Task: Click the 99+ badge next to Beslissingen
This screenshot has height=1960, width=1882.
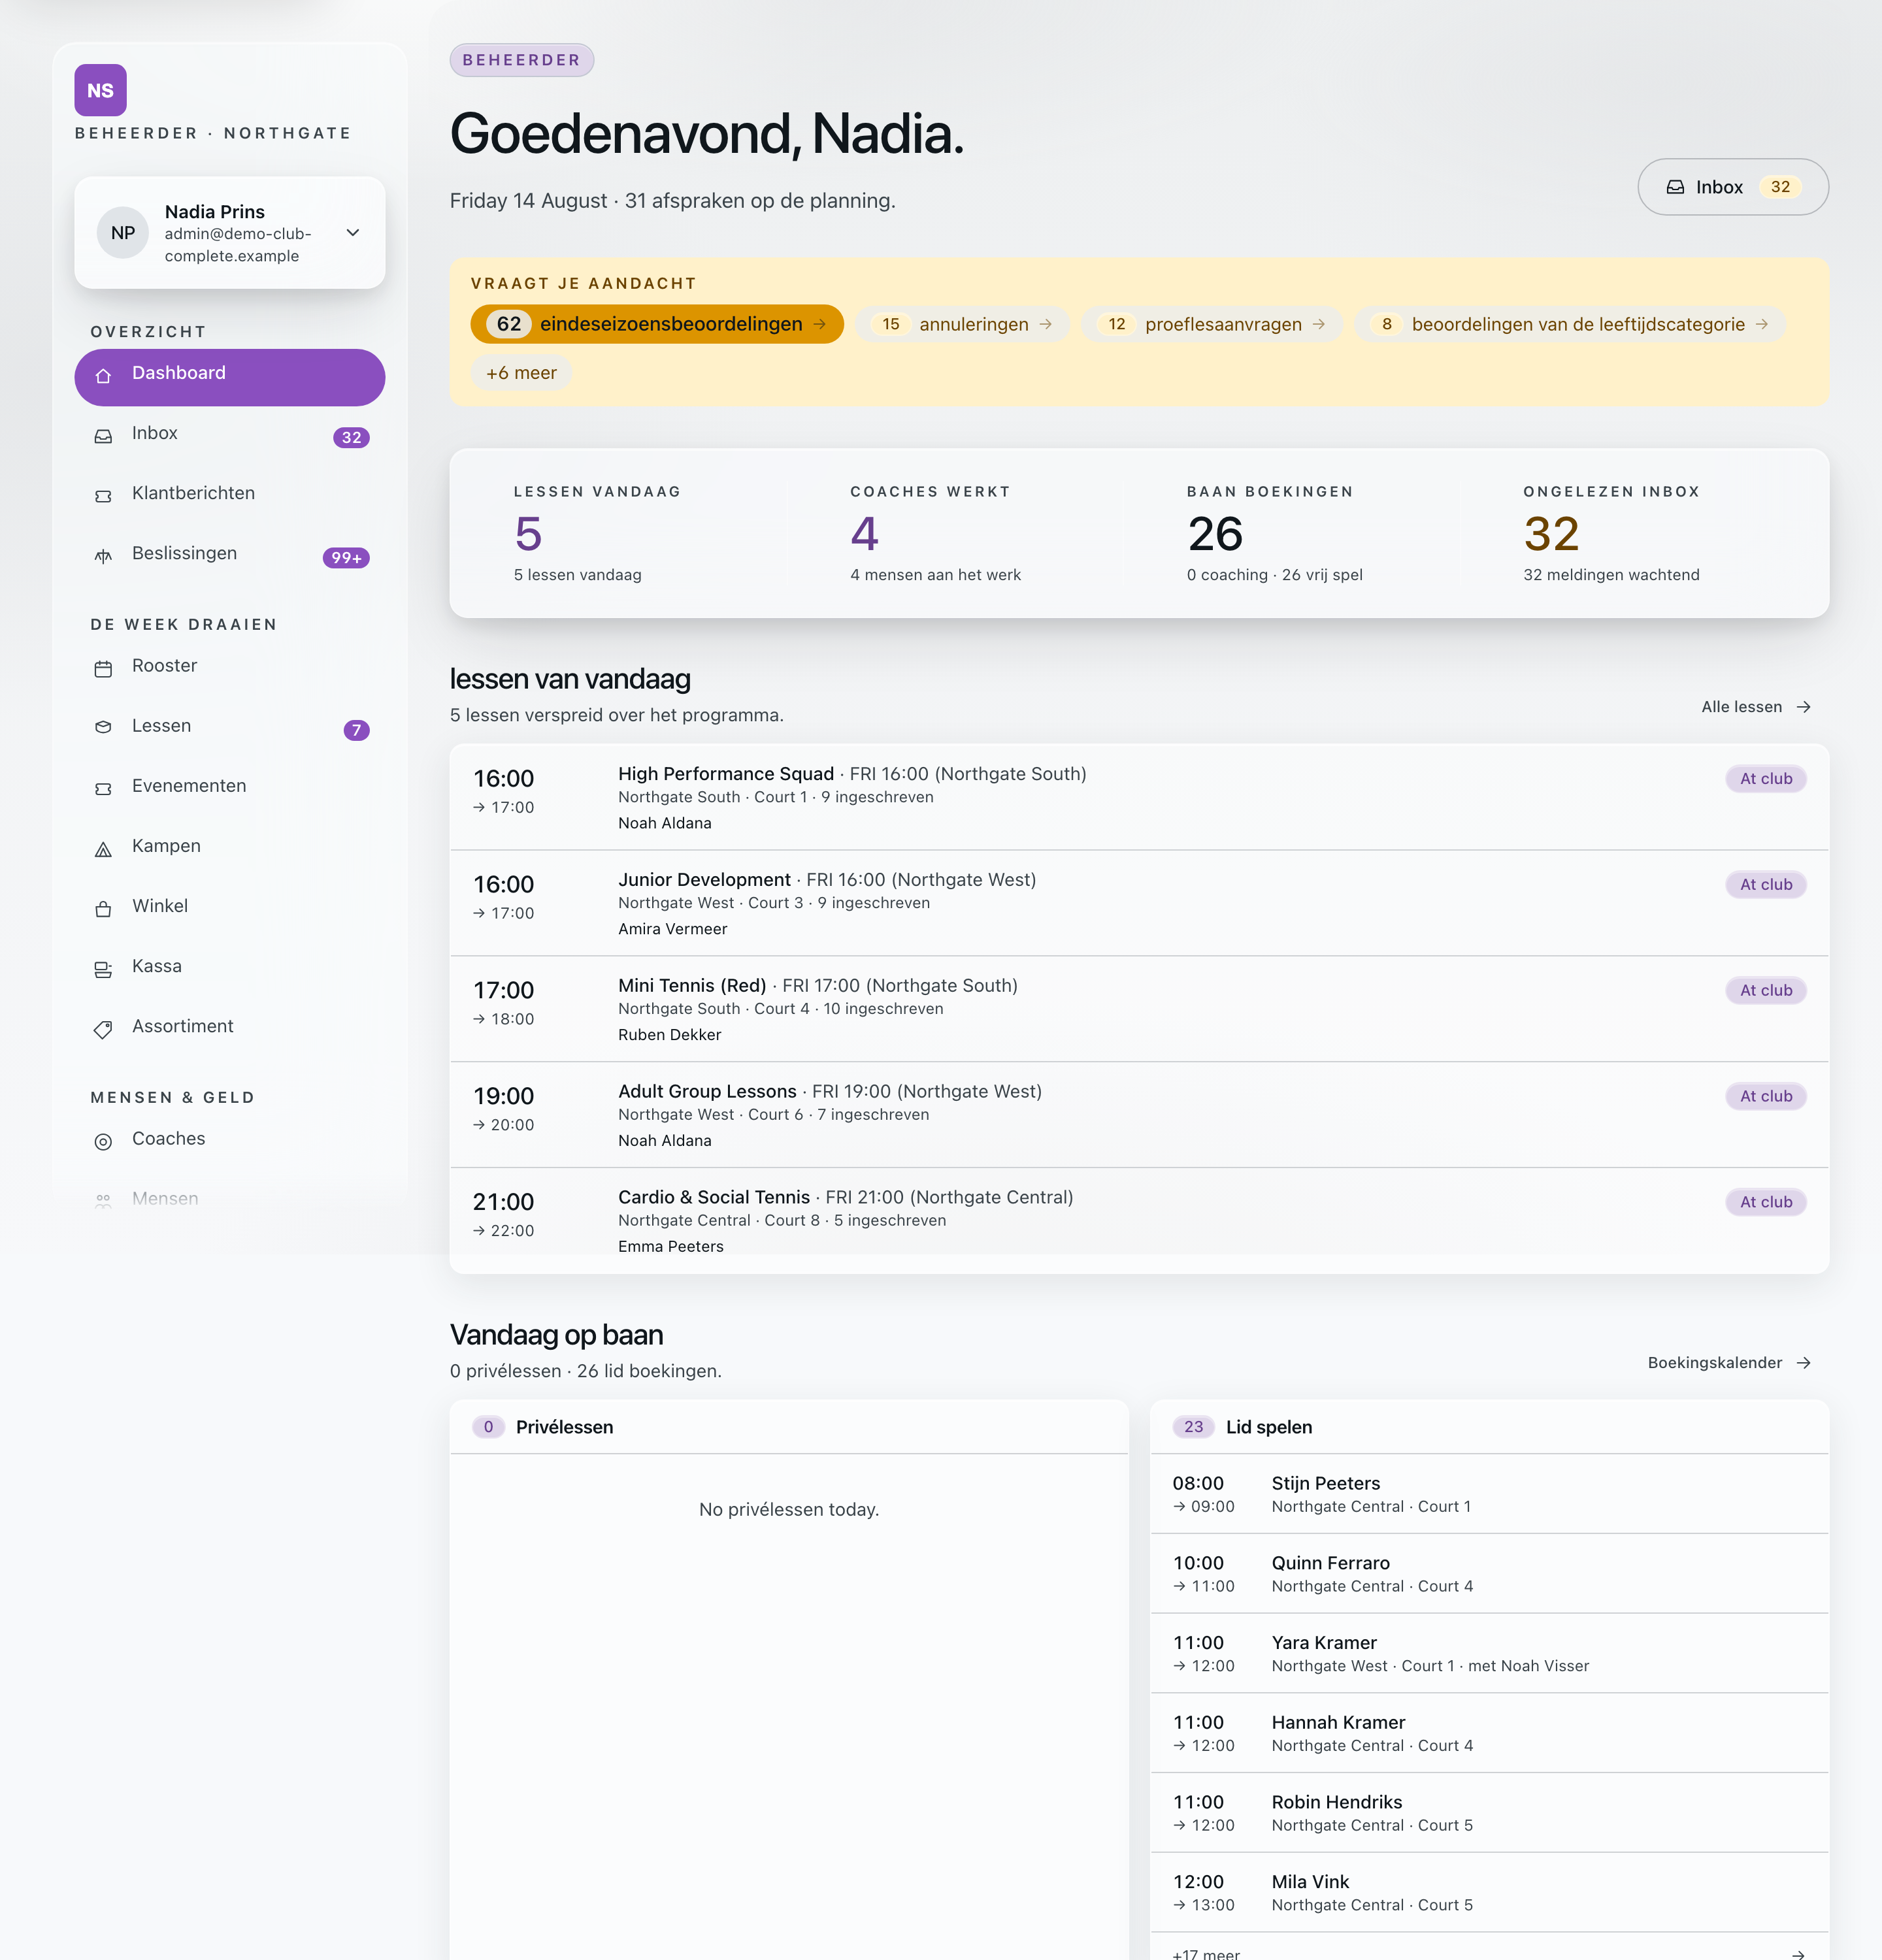Action: pyautogui.click(x=346, y=558)
